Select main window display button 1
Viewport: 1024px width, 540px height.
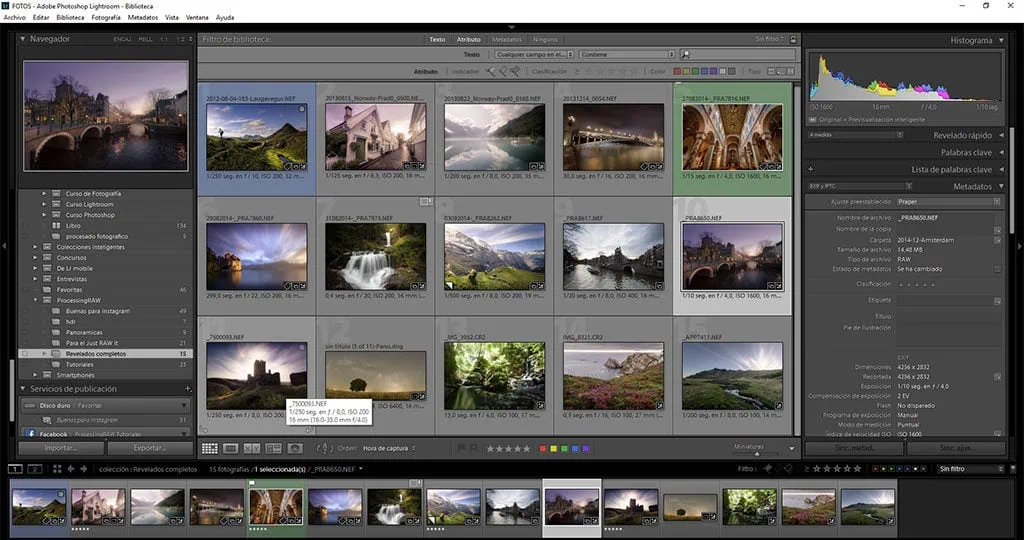[x=15, y=468]
